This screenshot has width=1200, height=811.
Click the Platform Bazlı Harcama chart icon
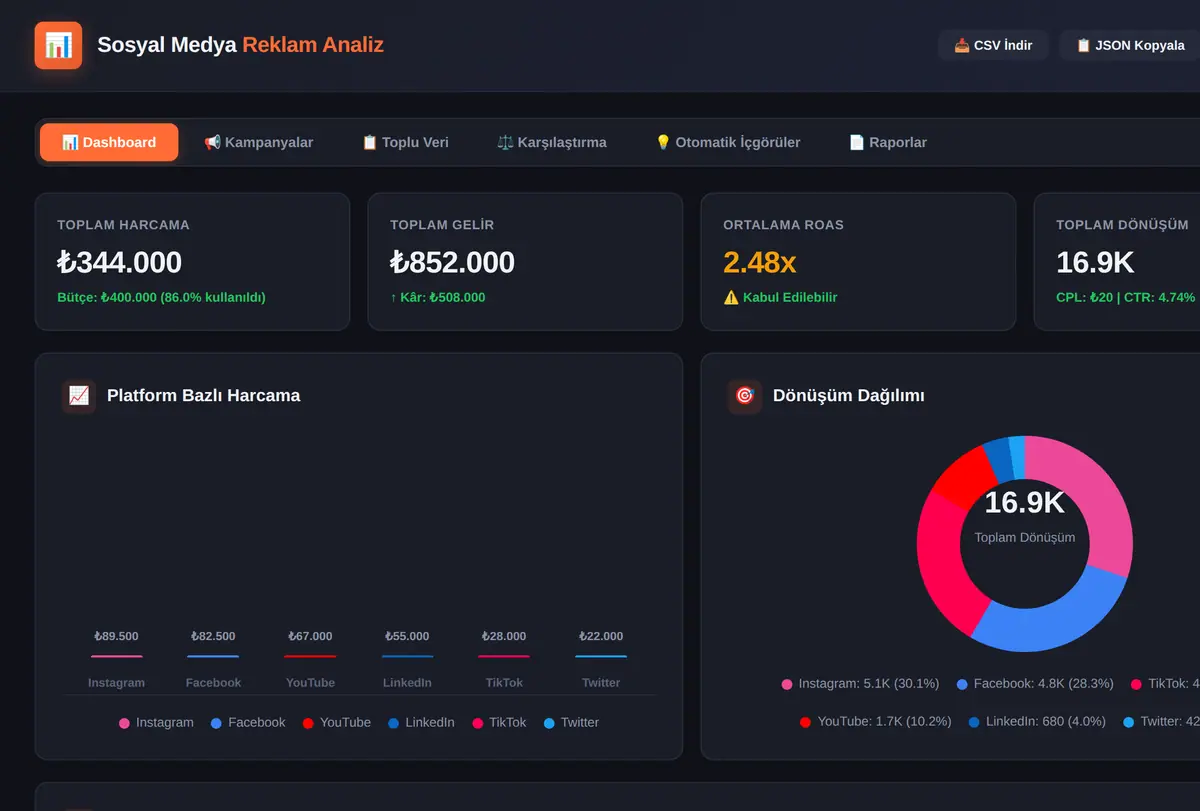(x=78, y=395)
